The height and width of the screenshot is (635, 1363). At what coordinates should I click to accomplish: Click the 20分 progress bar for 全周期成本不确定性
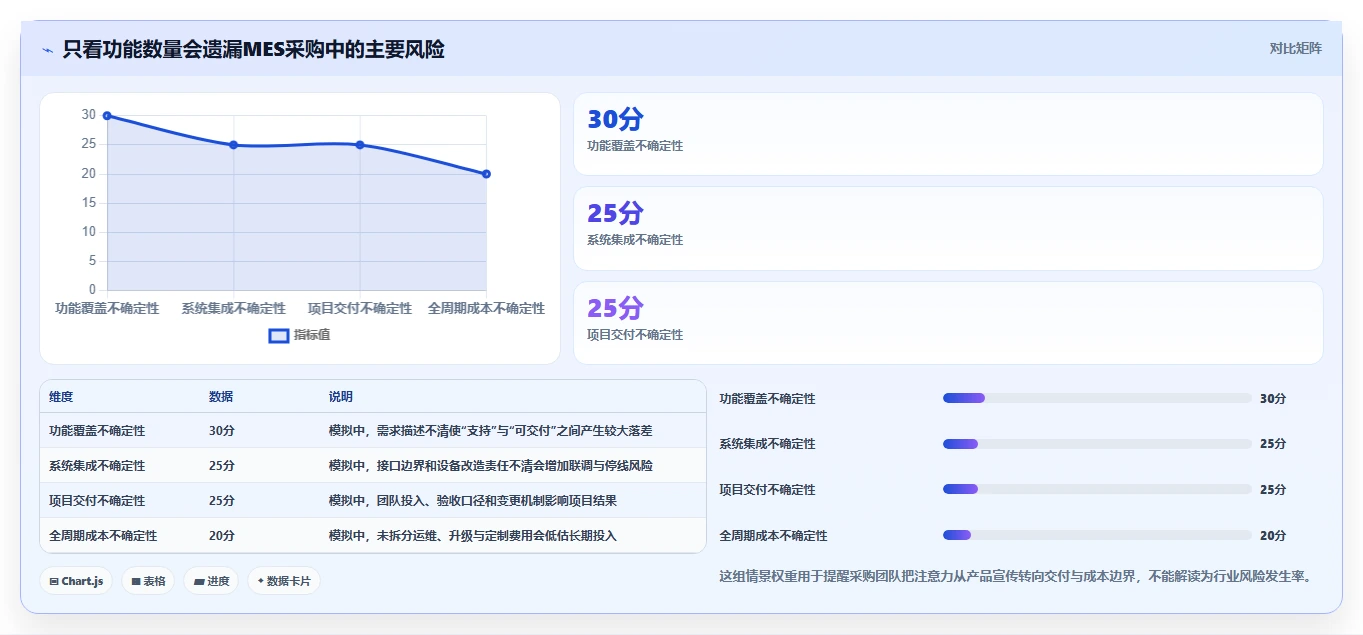(1097, 535)
